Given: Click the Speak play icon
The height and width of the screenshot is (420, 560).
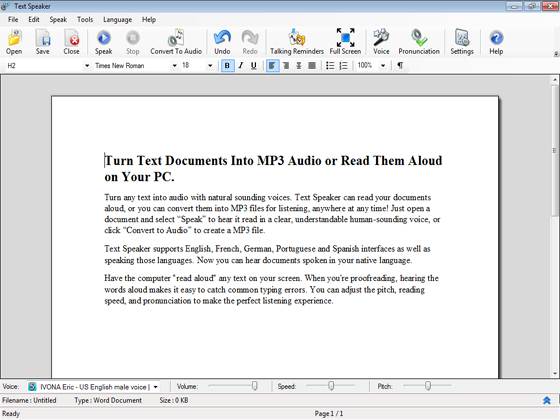Looking at the screenshot, I should (104, 38).
